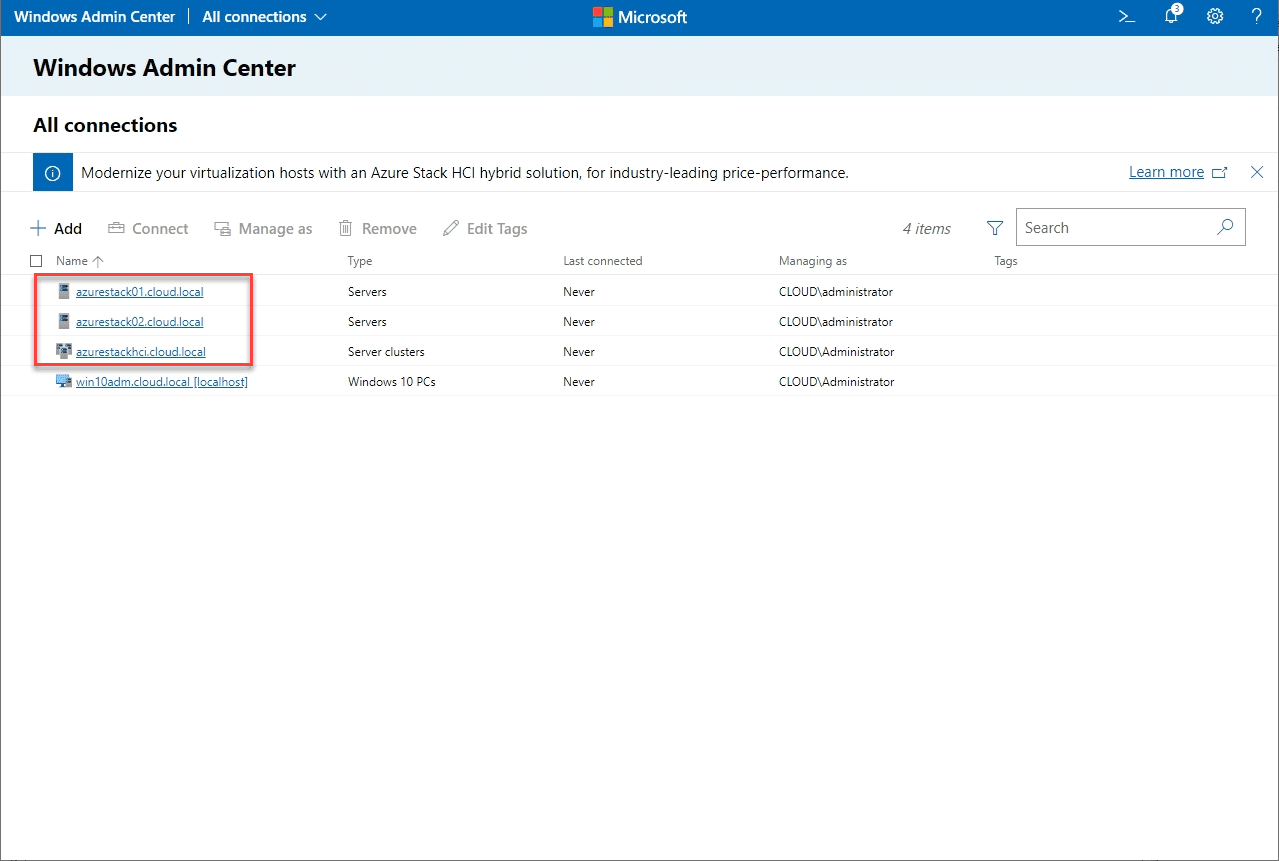
Task: Click the info icon on the banner
Action: [52, 171]
